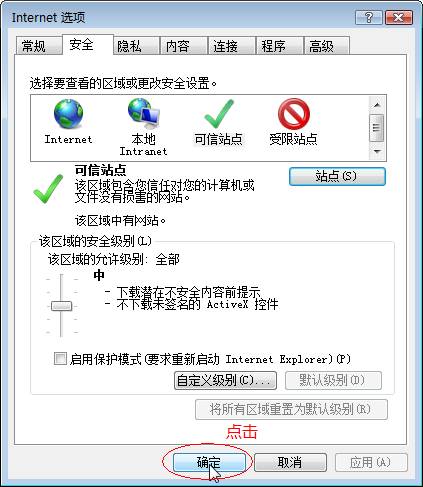Click the zone list scroll up arrow
This screenshot has width=423, height=487.
pos(377,105)
